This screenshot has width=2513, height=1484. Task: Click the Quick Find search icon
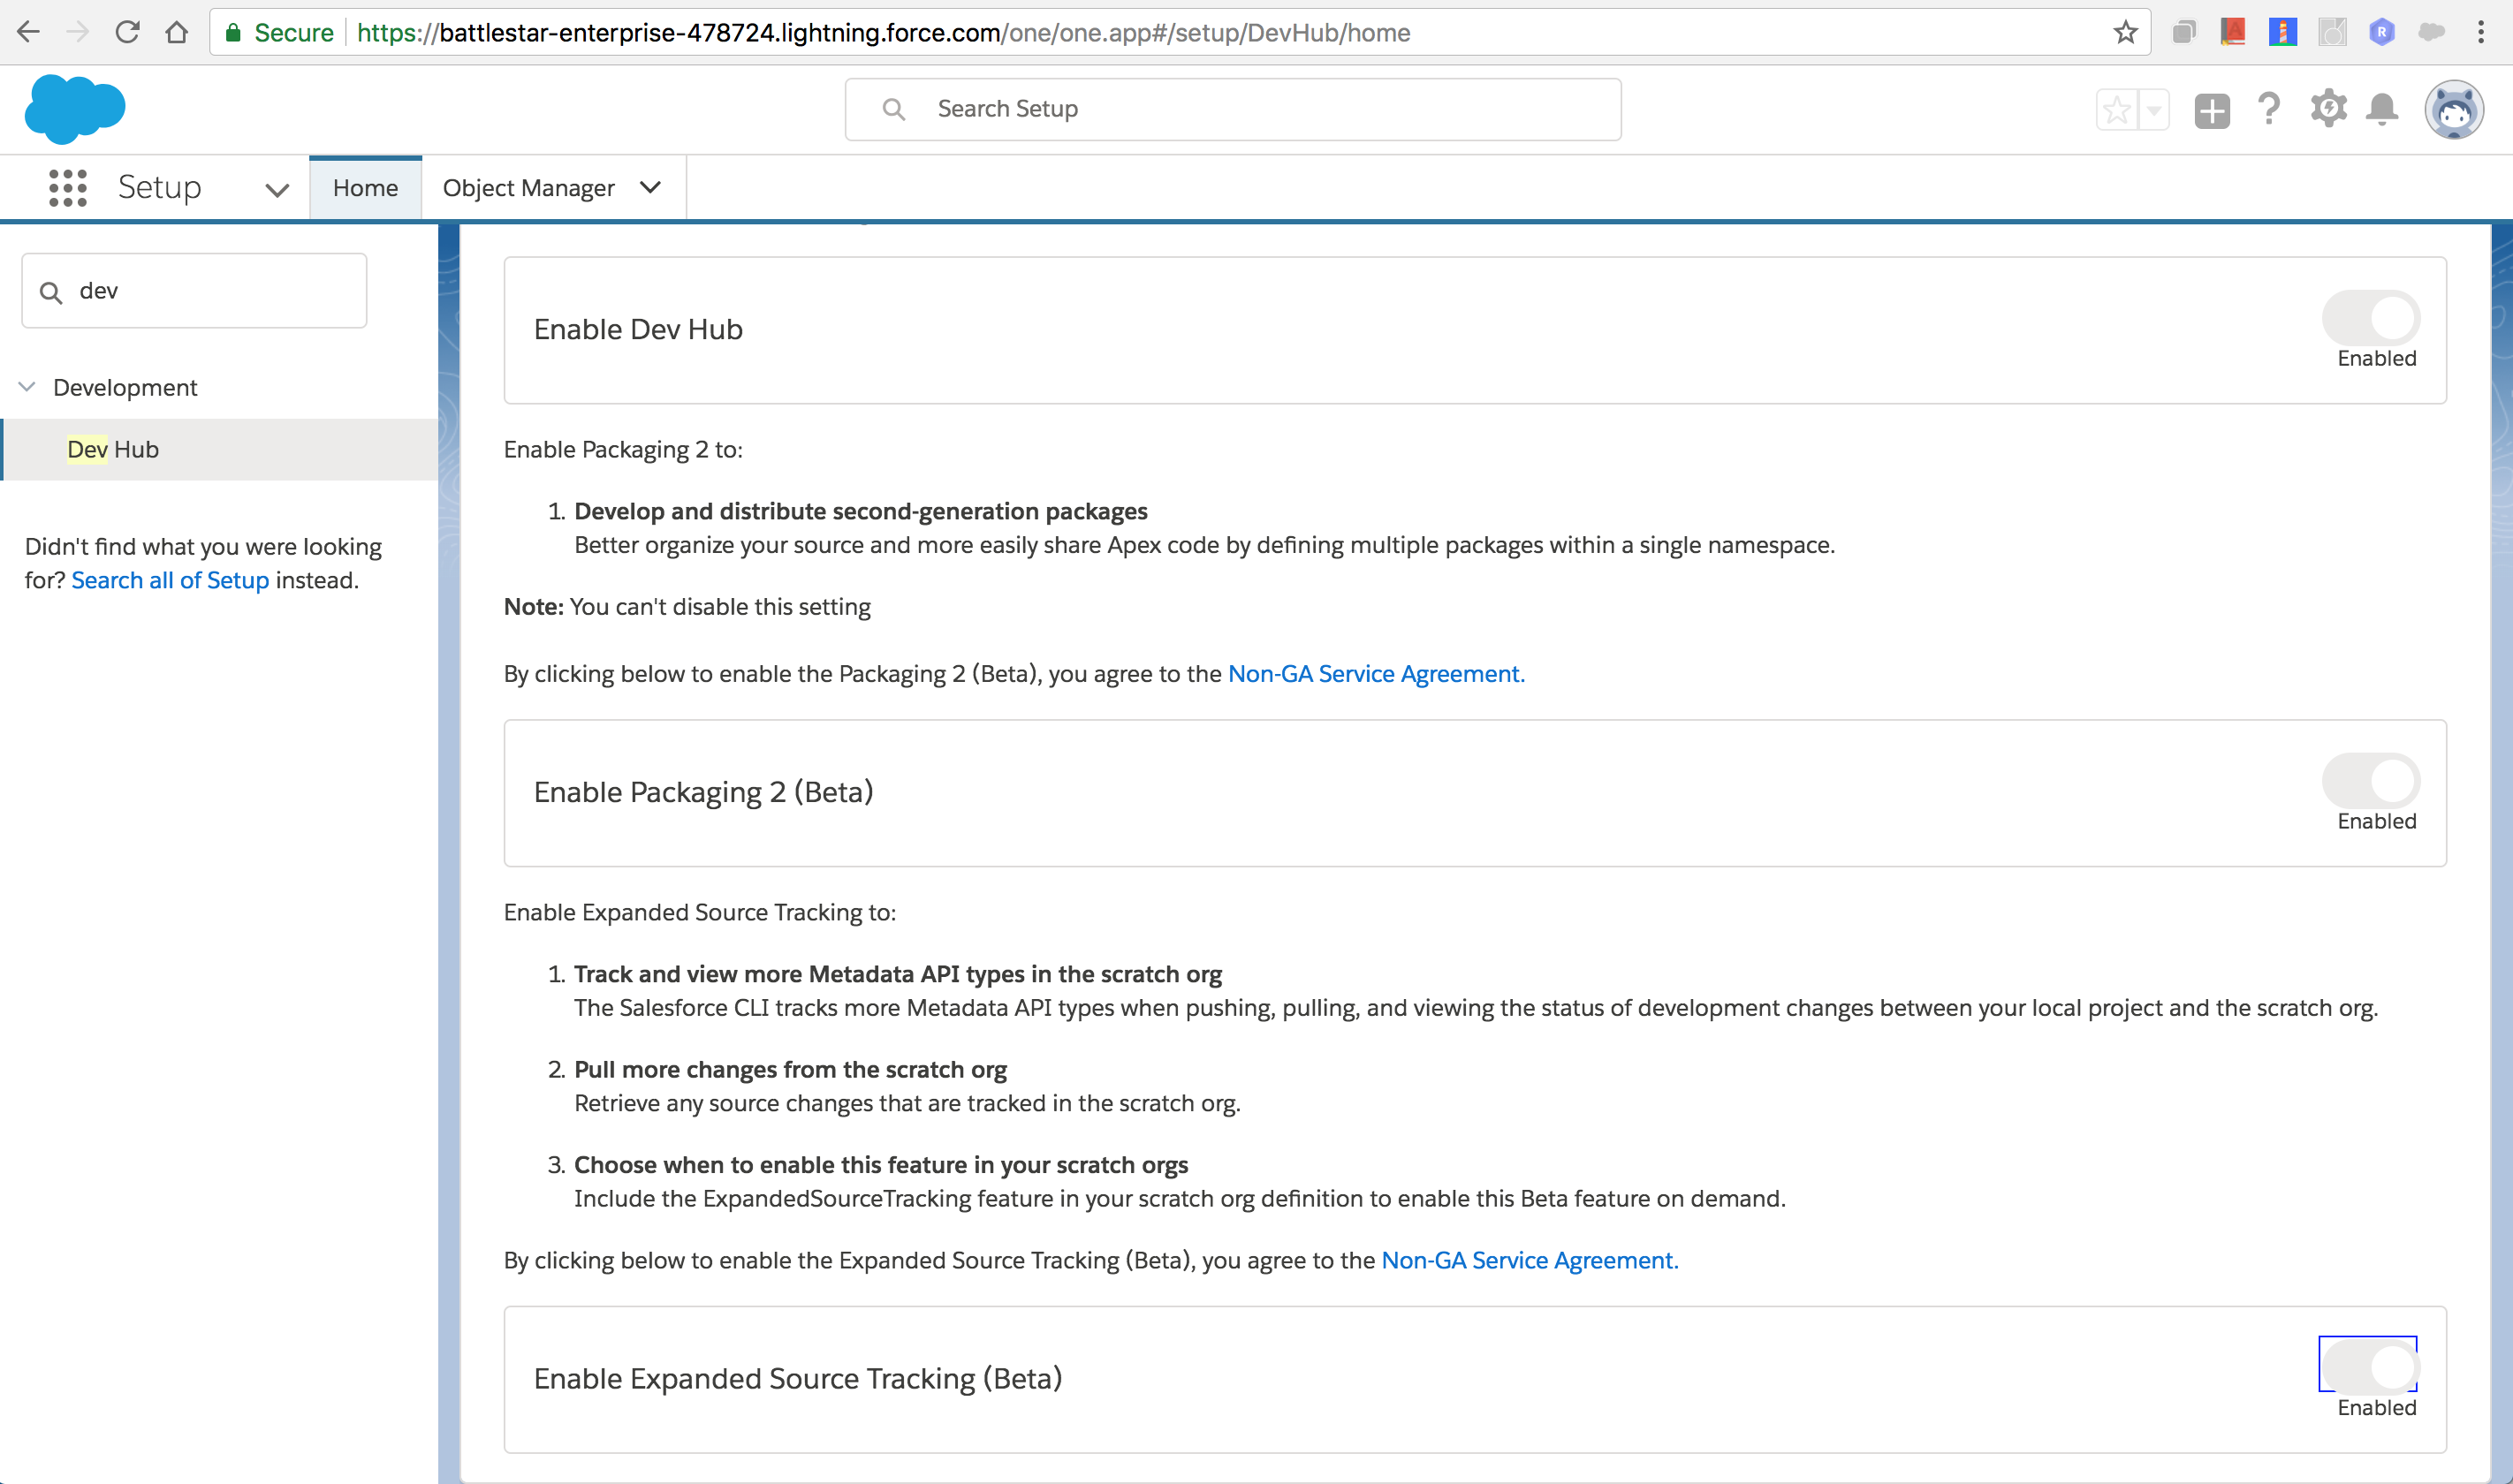(x=51, y=292)
